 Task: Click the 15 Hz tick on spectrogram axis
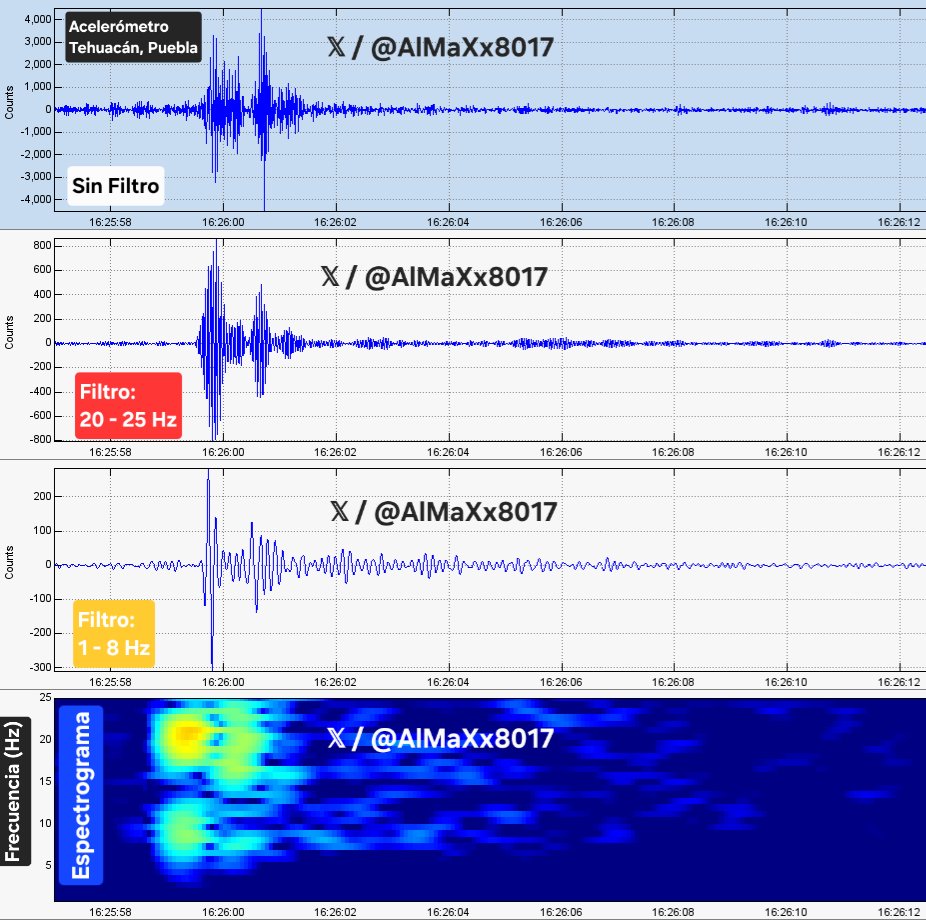tap(45, 781)
